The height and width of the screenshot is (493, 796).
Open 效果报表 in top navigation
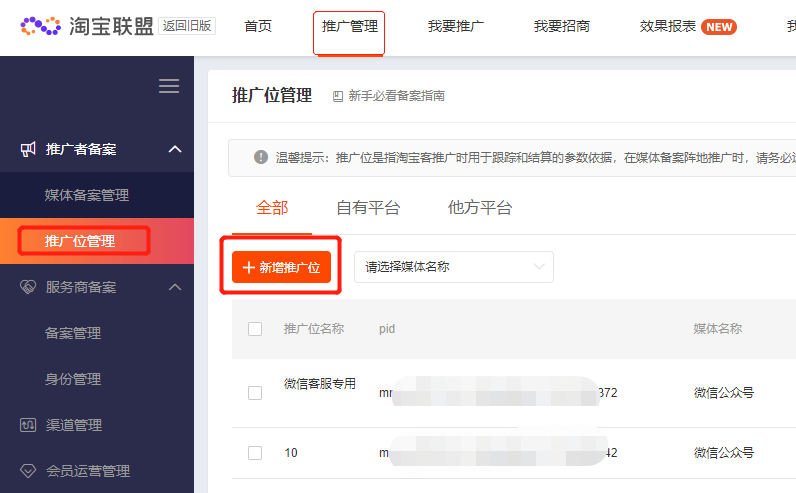pos(668,26)
